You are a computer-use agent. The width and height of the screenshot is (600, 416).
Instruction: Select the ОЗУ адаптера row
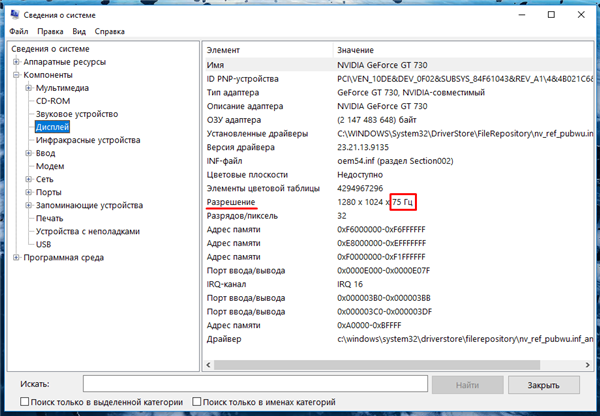pyautogui.click(x=399, y=120)
